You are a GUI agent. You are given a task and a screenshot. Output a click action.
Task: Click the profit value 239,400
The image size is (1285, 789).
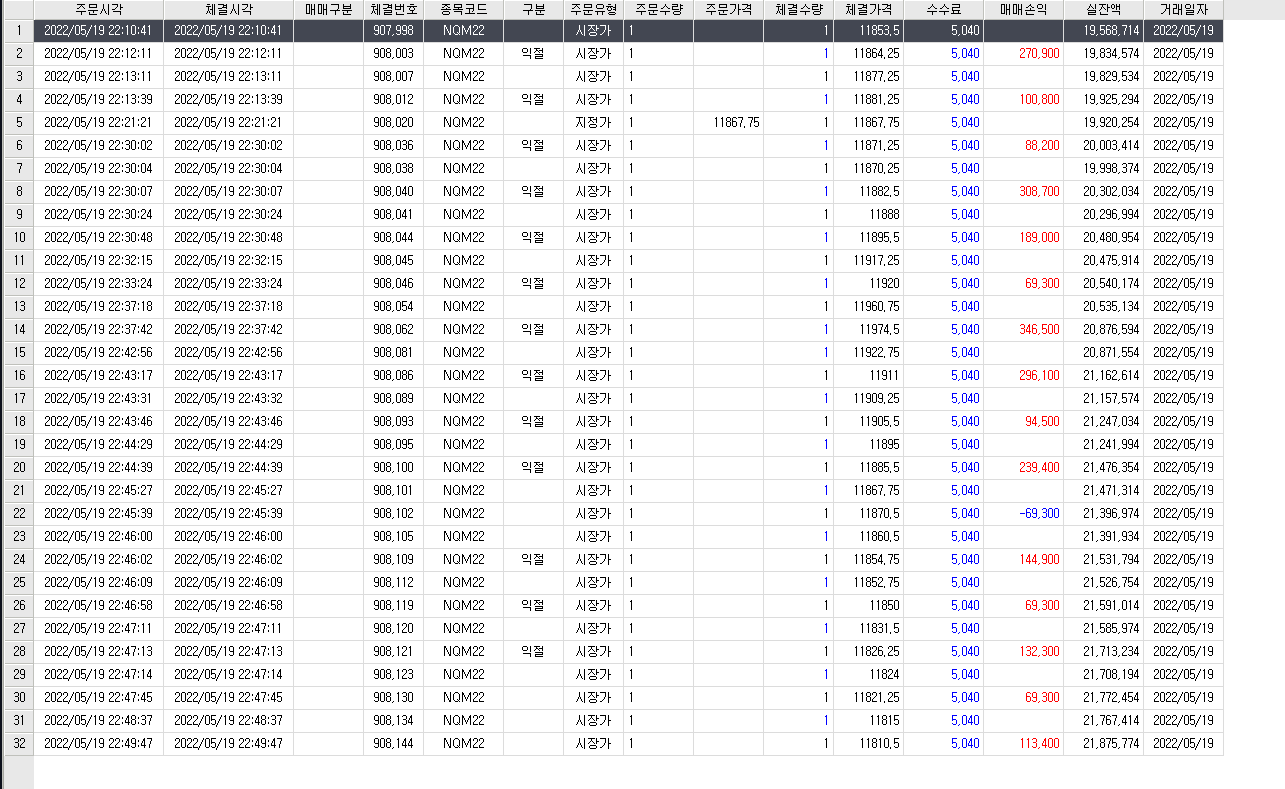[1039, 467]
